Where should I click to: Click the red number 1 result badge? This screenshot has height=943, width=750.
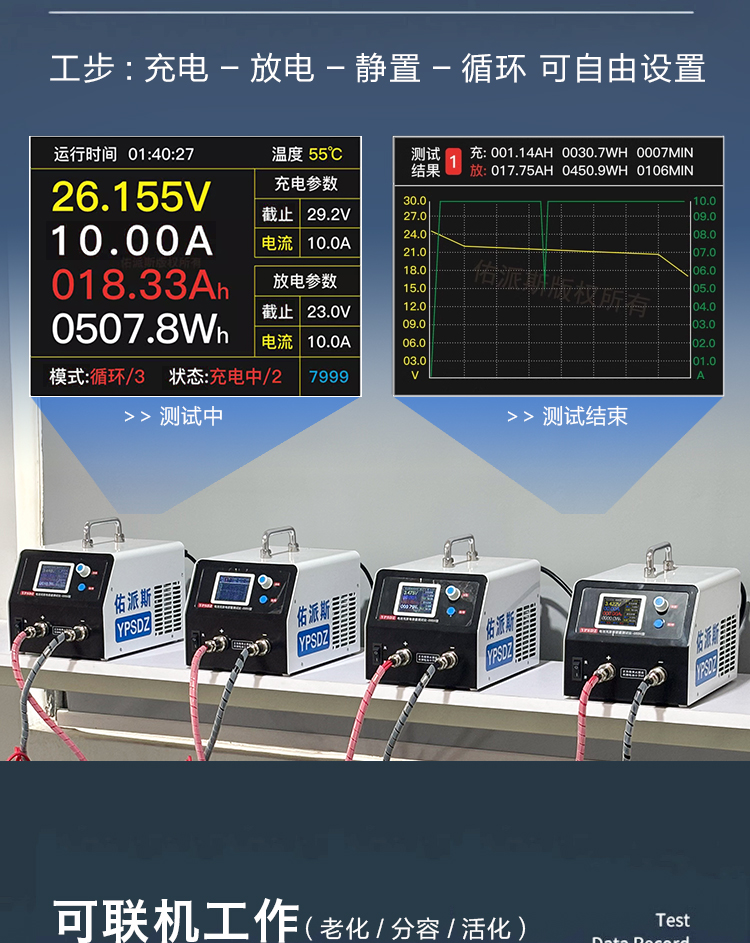point(453,162)
